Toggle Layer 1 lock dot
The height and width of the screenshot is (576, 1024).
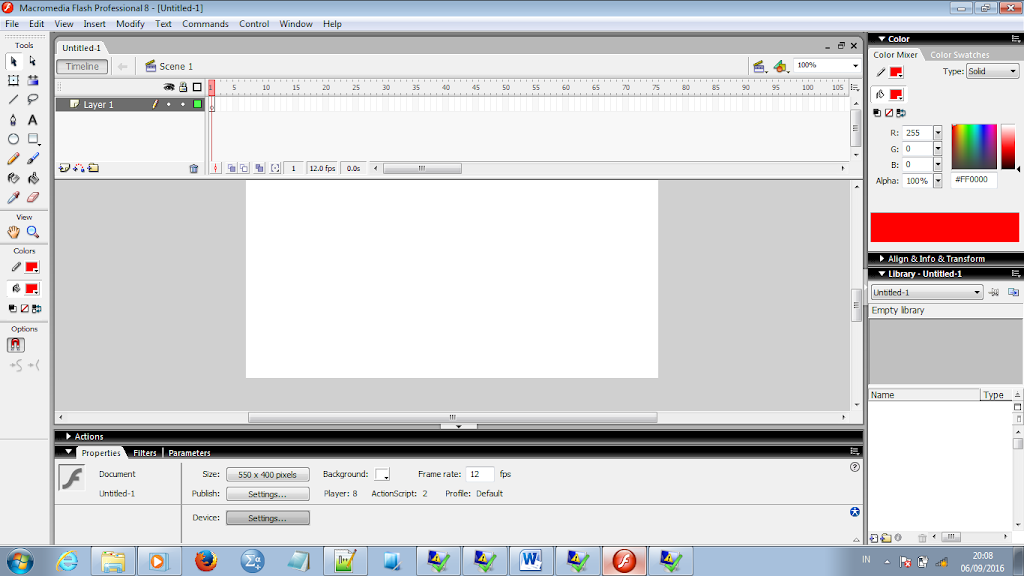(x=183, y=104)
